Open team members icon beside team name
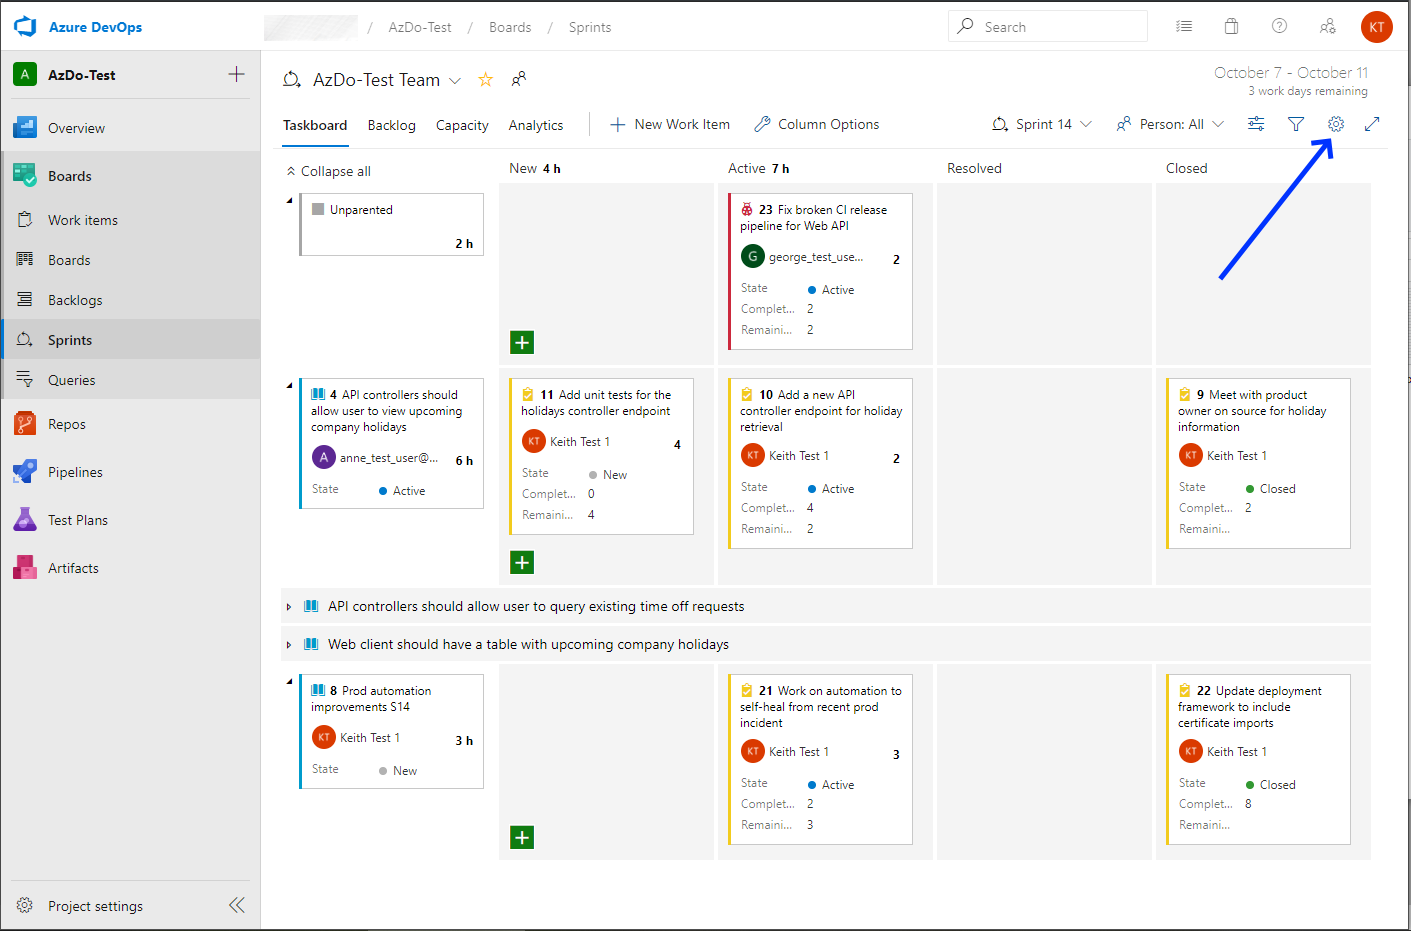1411x931 pixels. click(x=519, y=79)
